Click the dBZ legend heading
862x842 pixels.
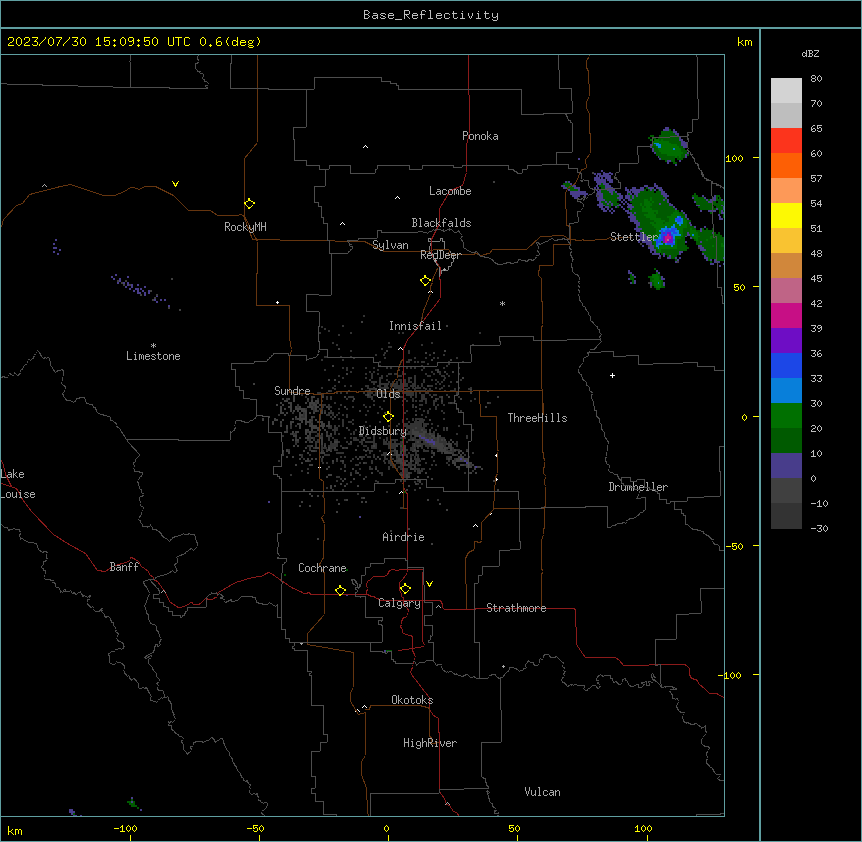pyautogui.click(x=810, y=53)
